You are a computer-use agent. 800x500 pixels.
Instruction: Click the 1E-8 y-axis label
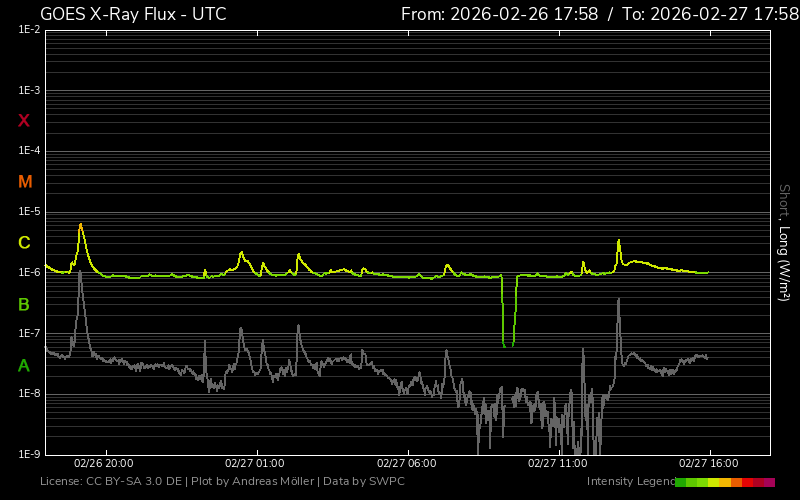click(x=29, y=393)
